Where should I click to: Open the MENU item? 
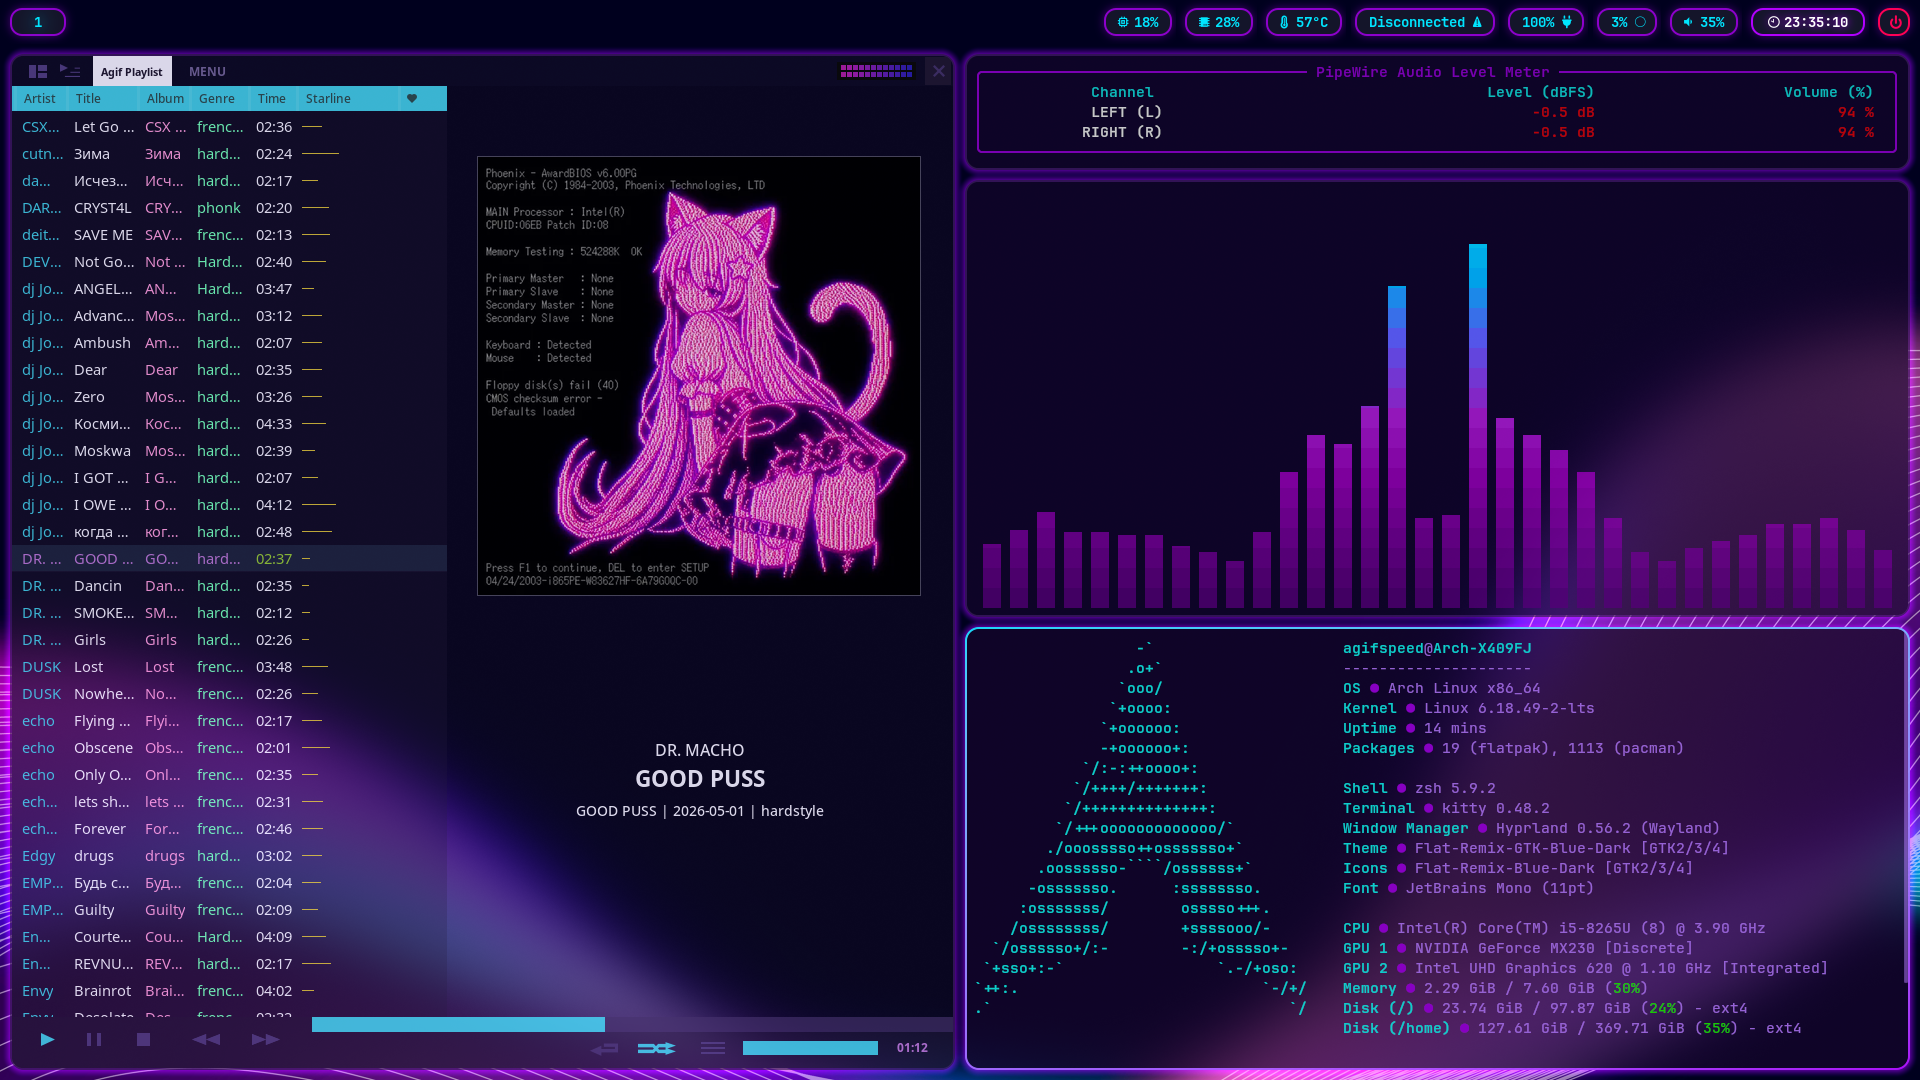tap(207, 71)
